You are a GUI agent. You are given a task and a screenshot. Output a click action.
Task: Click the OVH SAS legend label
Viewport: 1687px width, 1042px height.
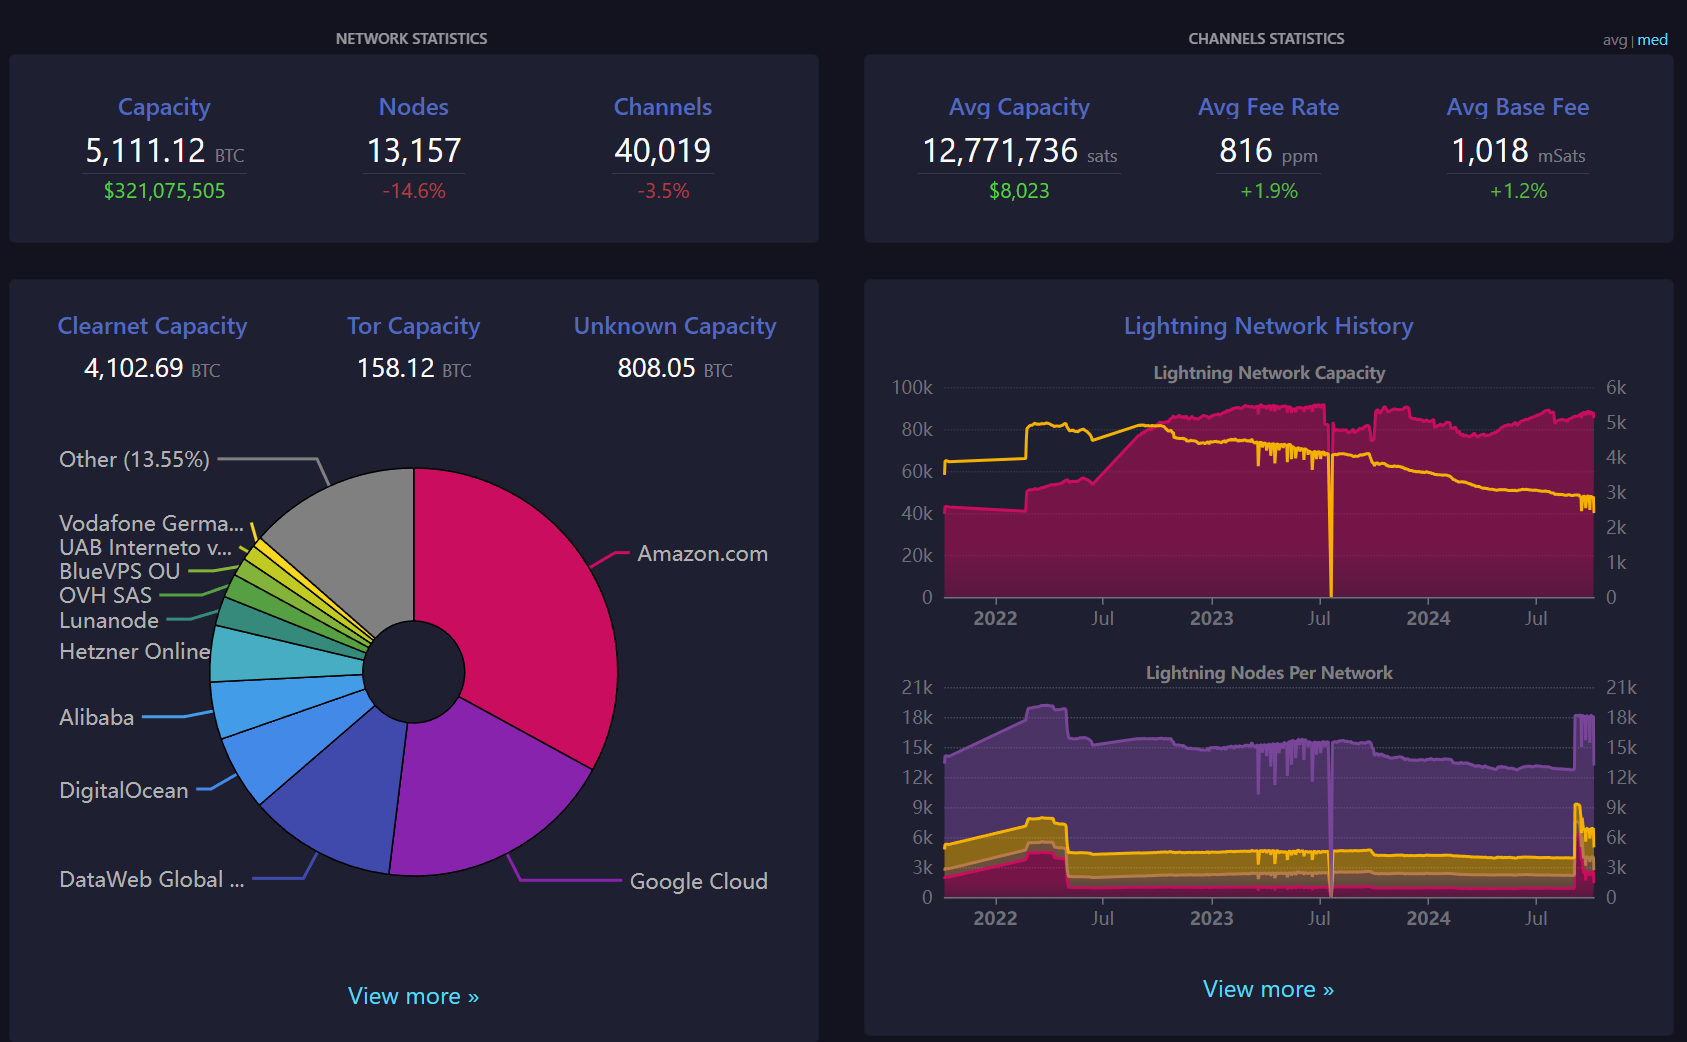(105, 595)
